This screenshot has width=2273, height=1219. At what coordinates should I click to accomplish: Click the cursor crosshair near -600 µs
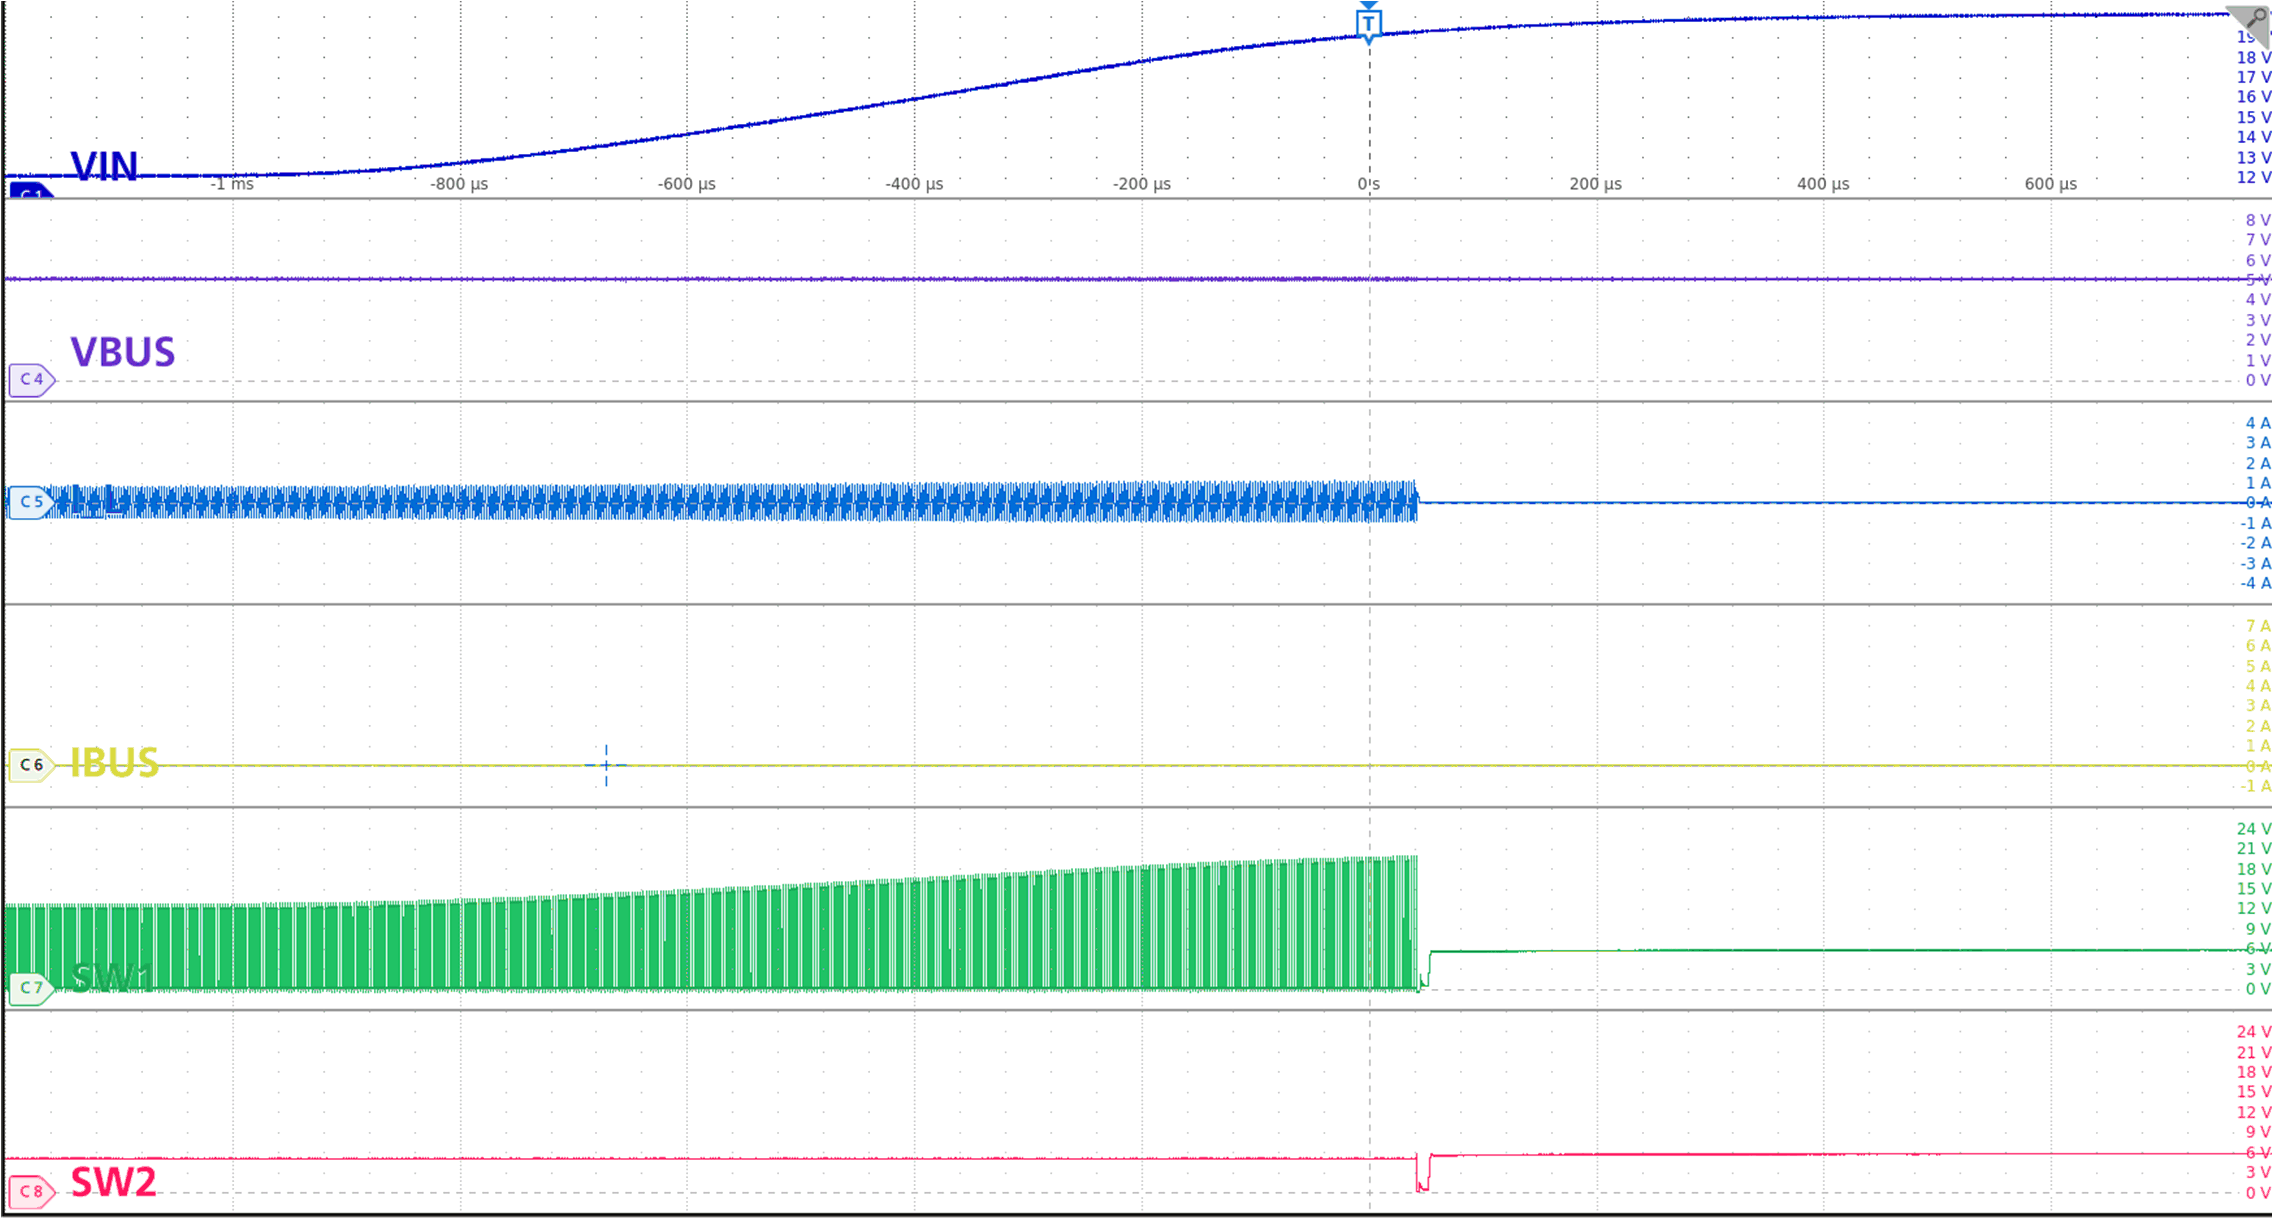click(x=605, y=764)
